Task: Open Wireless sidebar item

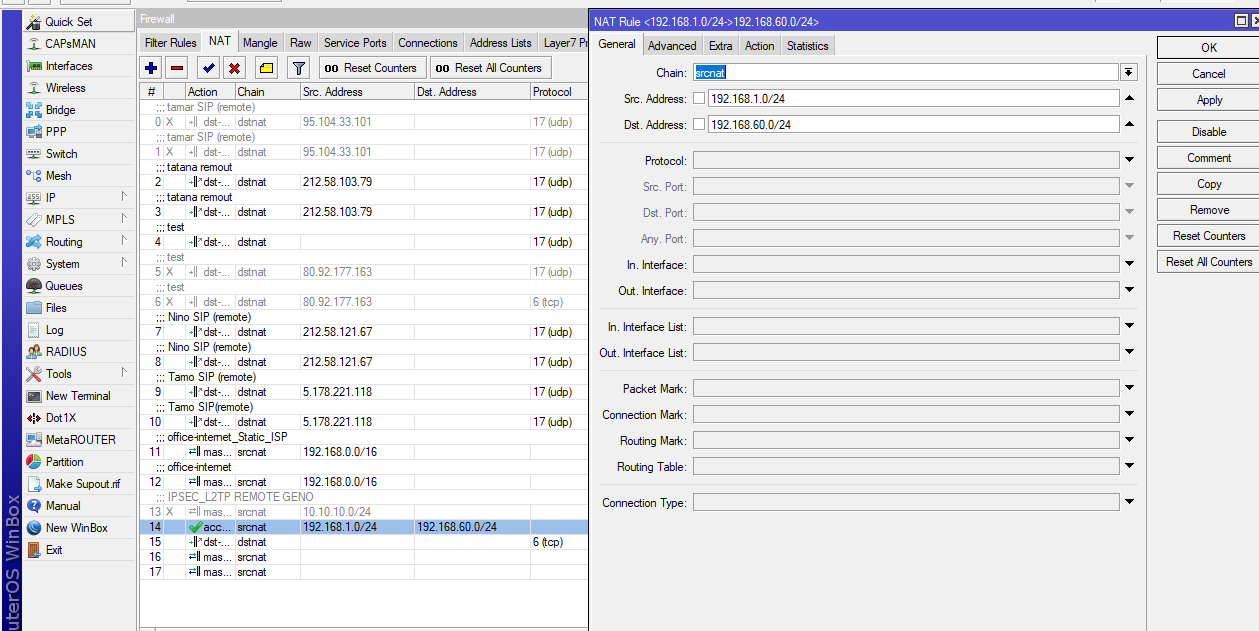Action: [x=78, y=88]
